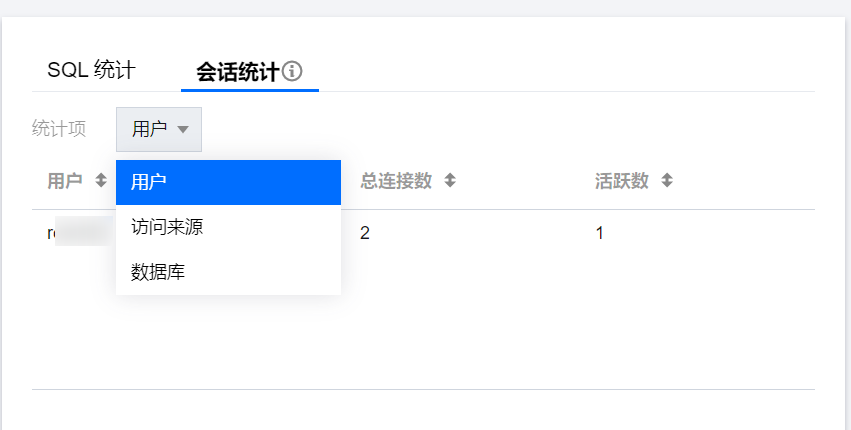
Task: Click the total connections value 2
Action: (365, 233)
